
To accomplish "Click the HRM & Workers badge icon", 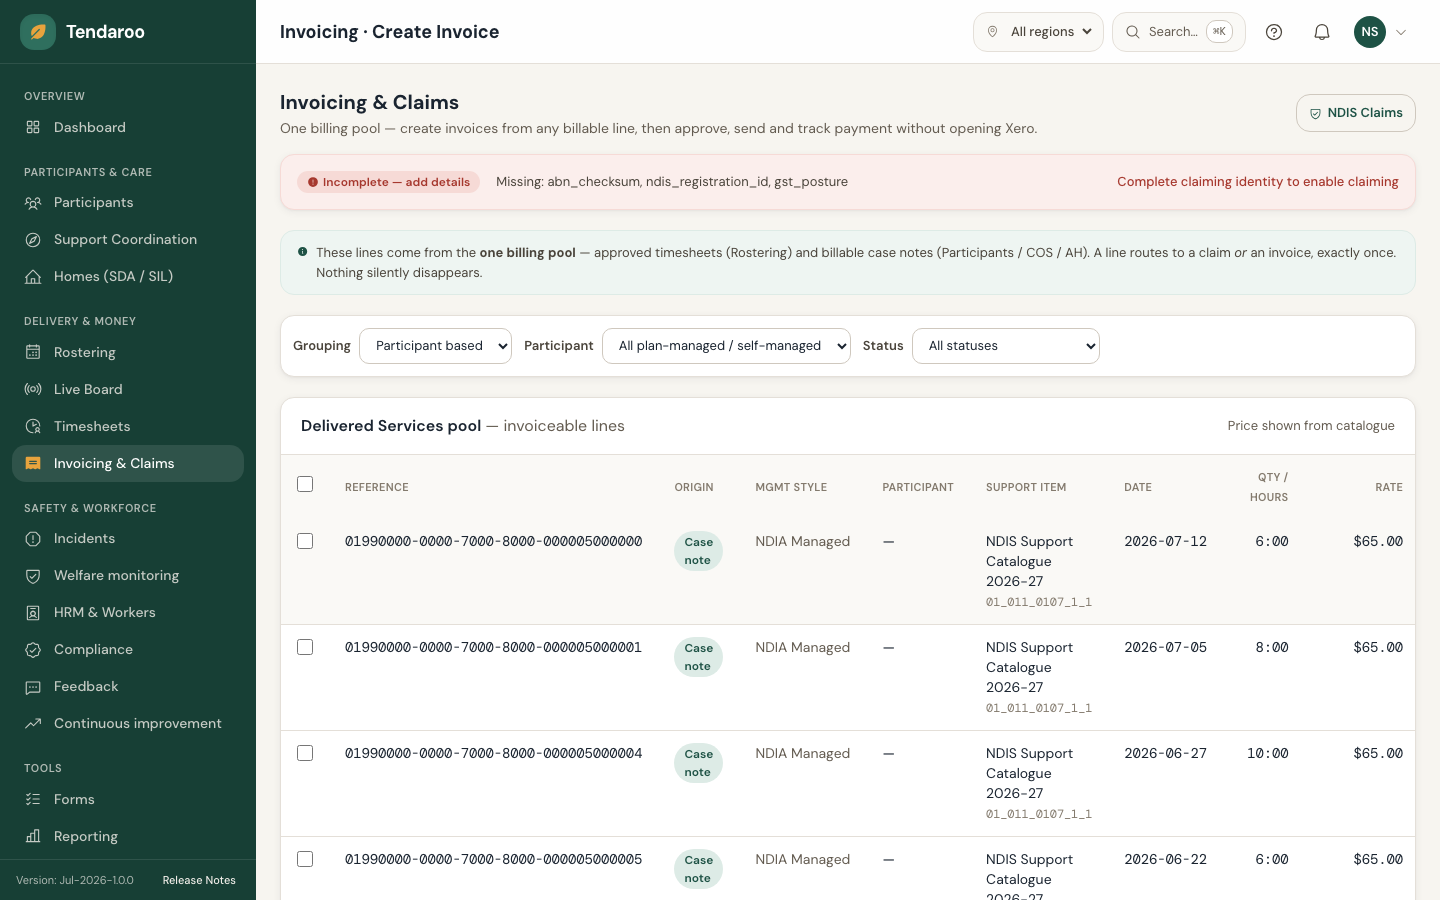I will click(33, 612).
